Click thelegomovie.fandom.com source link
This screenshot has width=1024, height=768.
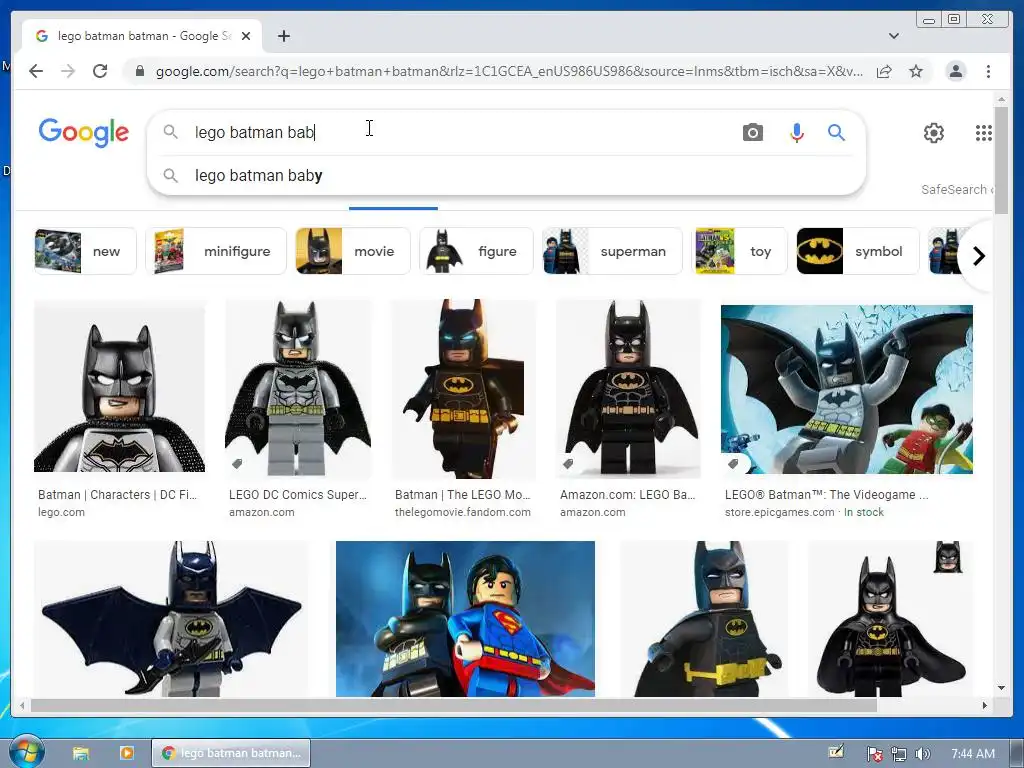click(x=462, y=513)
